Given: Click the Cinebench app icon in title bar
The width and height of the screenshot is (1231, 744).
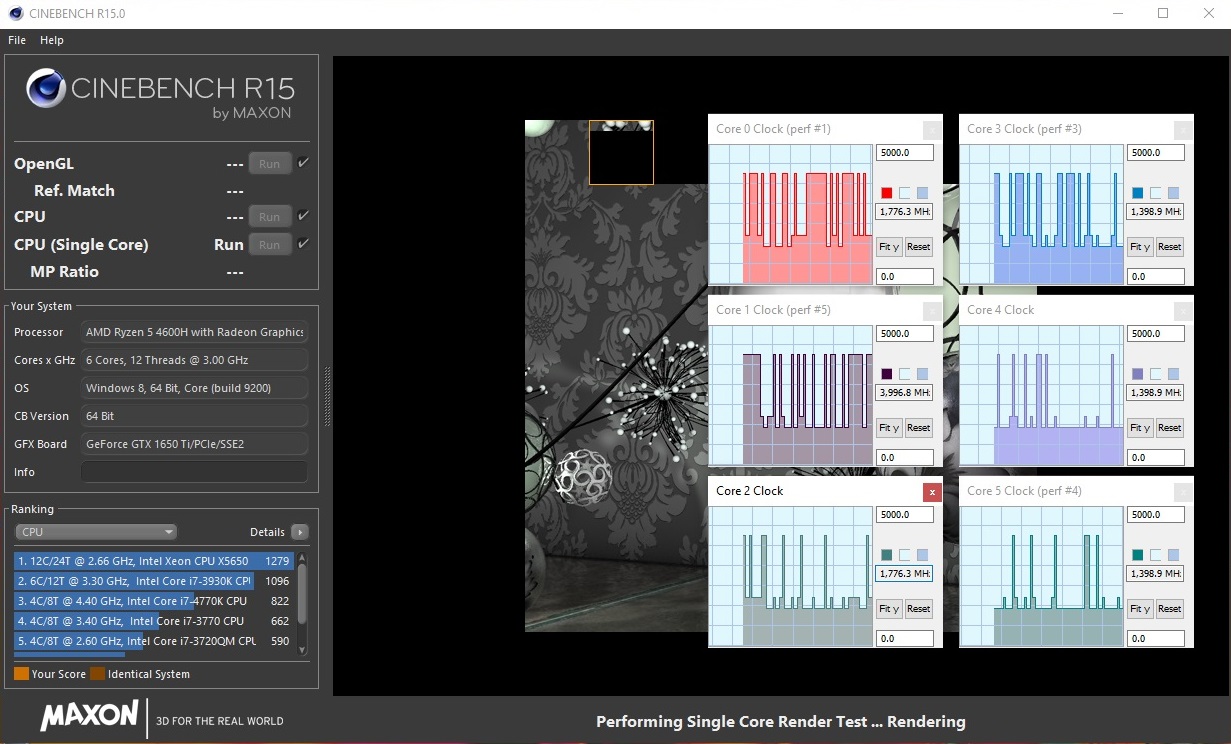Looking at the screenshot, I should (16, 14).
